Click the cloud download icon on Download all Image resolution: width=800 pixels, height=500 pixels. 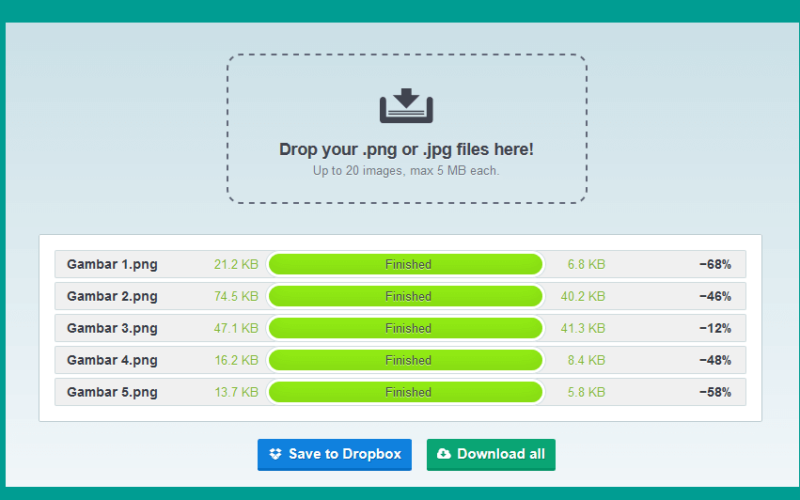pyautogui.click(x=444, y=454)
